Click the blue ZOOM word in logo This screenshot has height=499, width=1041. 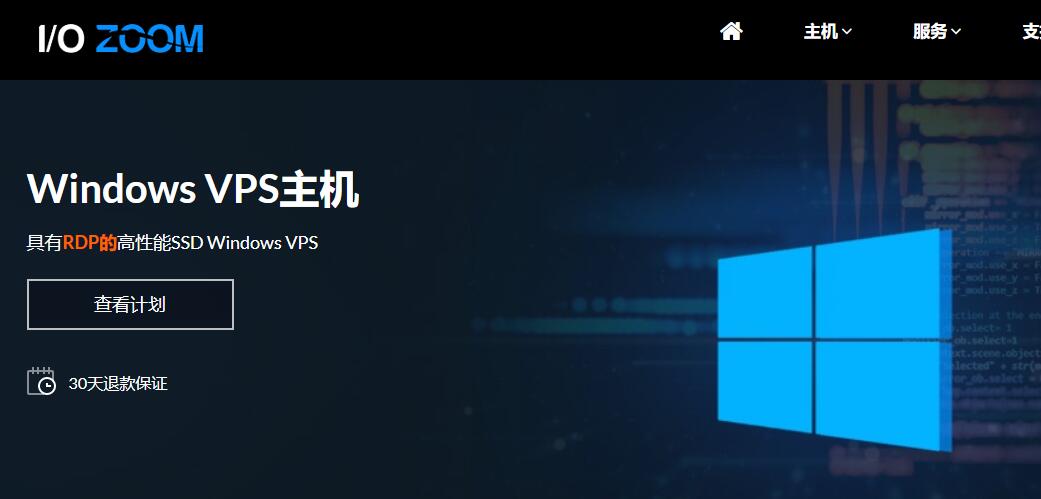149,39
